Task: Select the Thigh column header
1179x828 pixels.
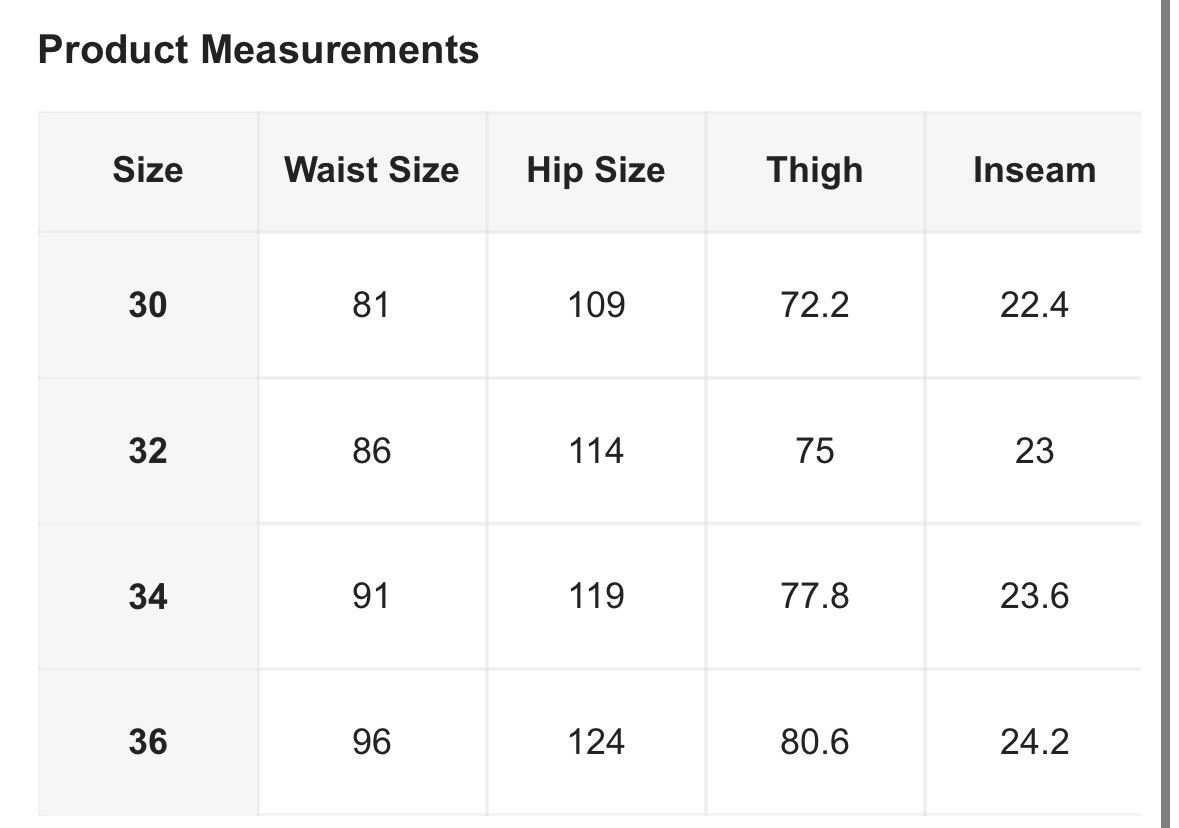Action: click(815, 171)
